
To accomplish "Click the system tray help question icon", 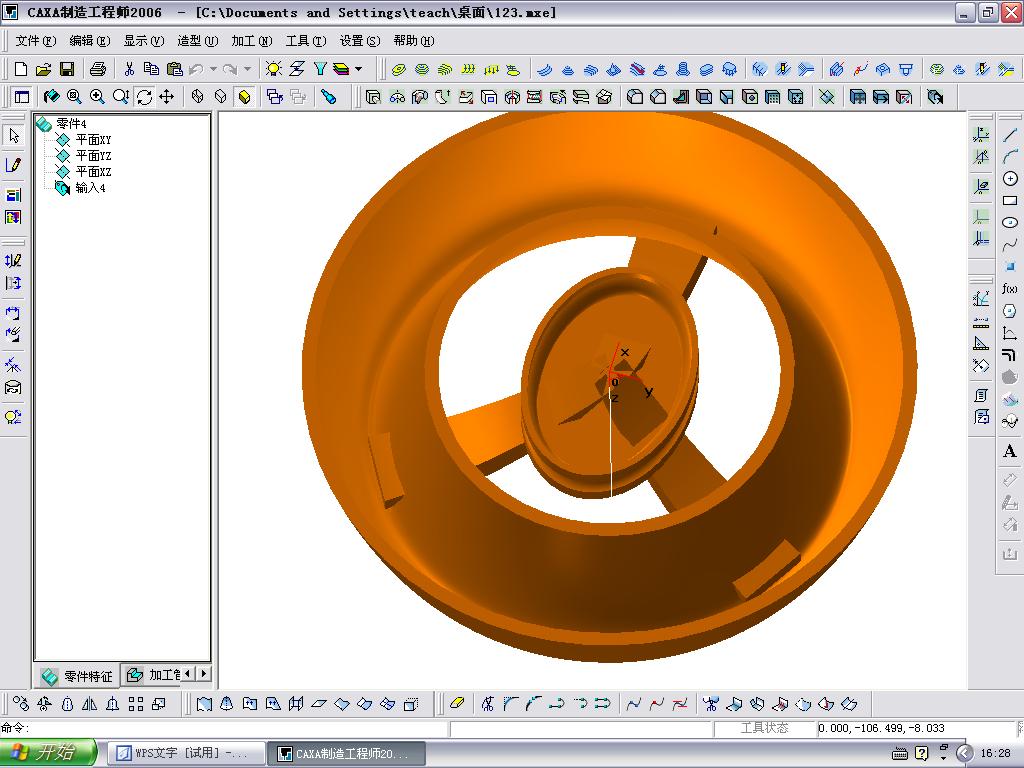I will click(x=921, y=754).
